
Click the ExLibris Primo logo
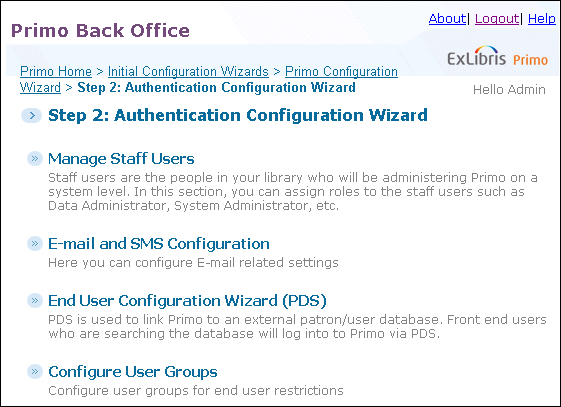497,57
